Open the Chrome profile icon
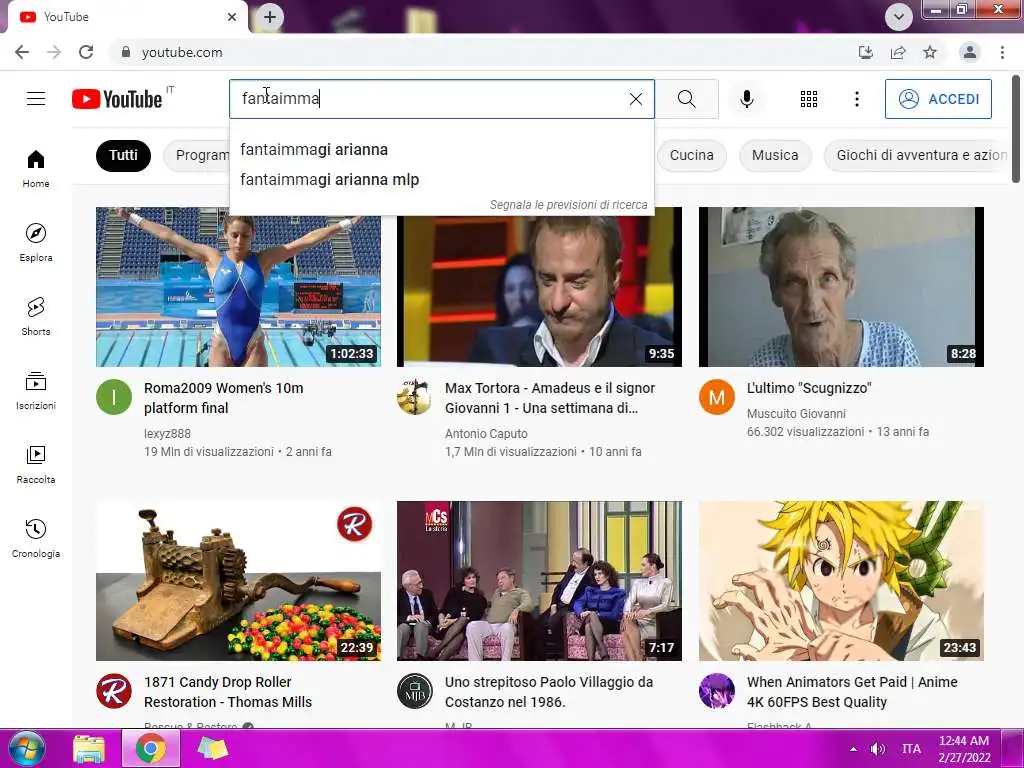The width and height of the screenshot is (1024, 768). click(x=970, y=52)
